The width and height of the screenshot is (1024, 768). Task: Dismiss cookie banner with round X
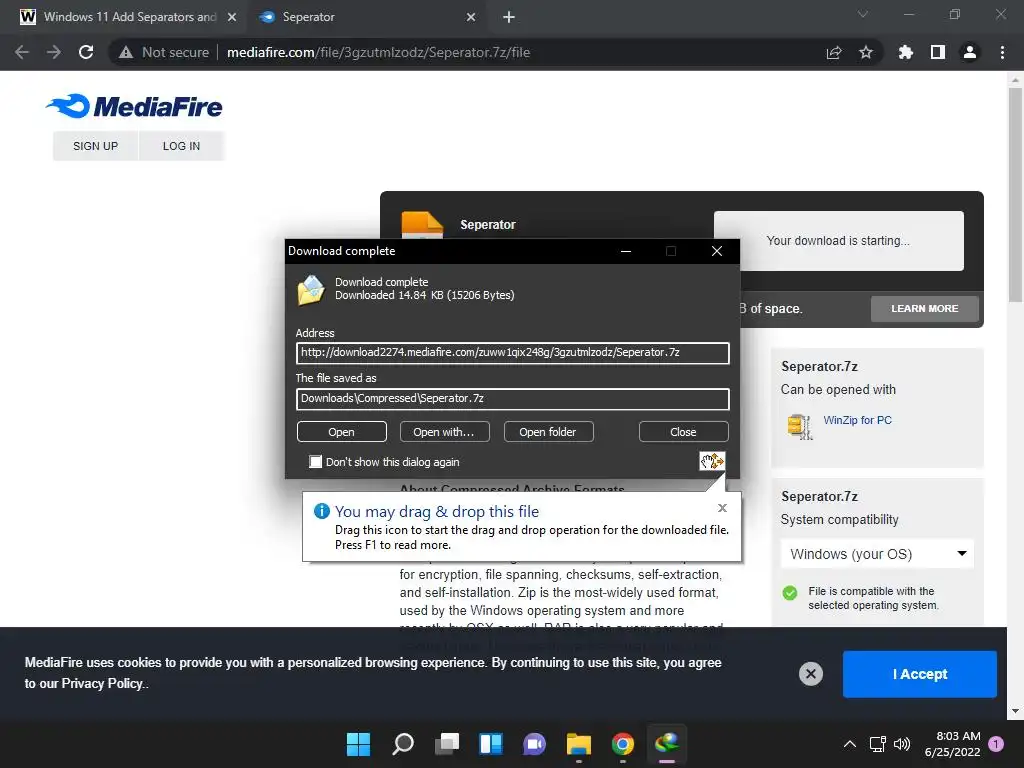click(810, 673)
